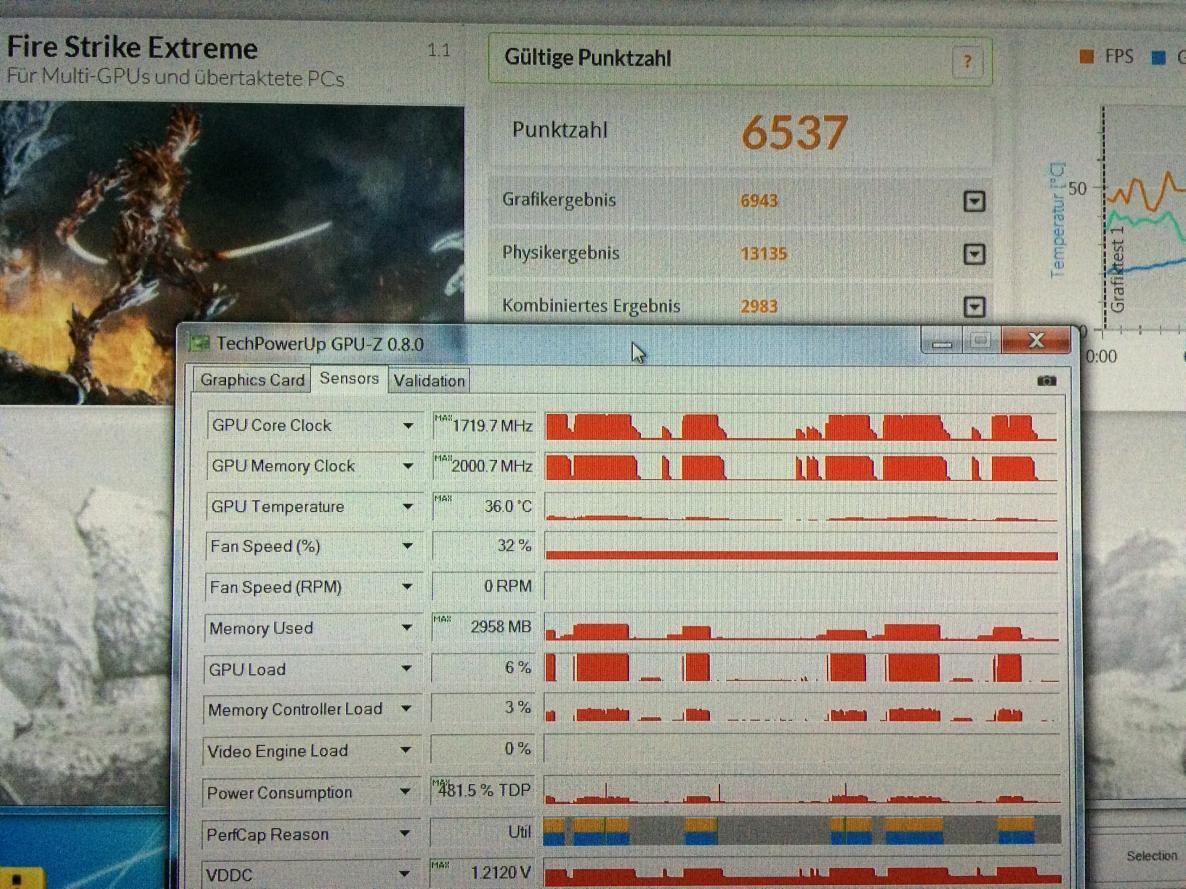The height and width of the screenshot is (889, 1186).
Task: Click the GPU Load history graph
Action: pos(801,667)
